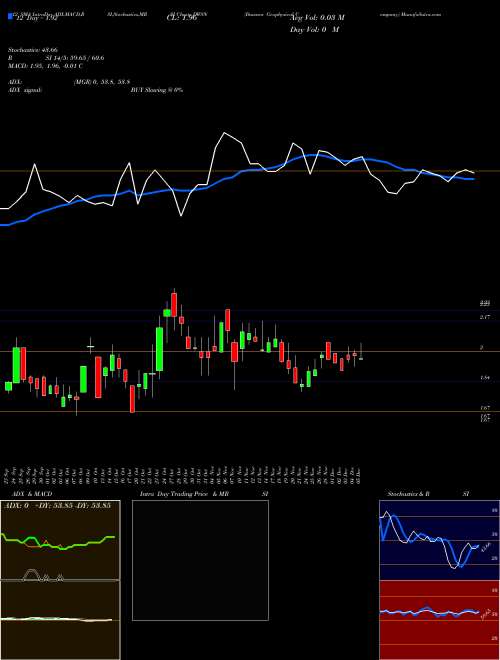Image resolution: width=500 pixels, height=660 pixels.
Task: Click 'ADX: 0 -DY: 53.85 -DY: 53.85' readout
Action: pyautogui.click(x=57, y=505)
